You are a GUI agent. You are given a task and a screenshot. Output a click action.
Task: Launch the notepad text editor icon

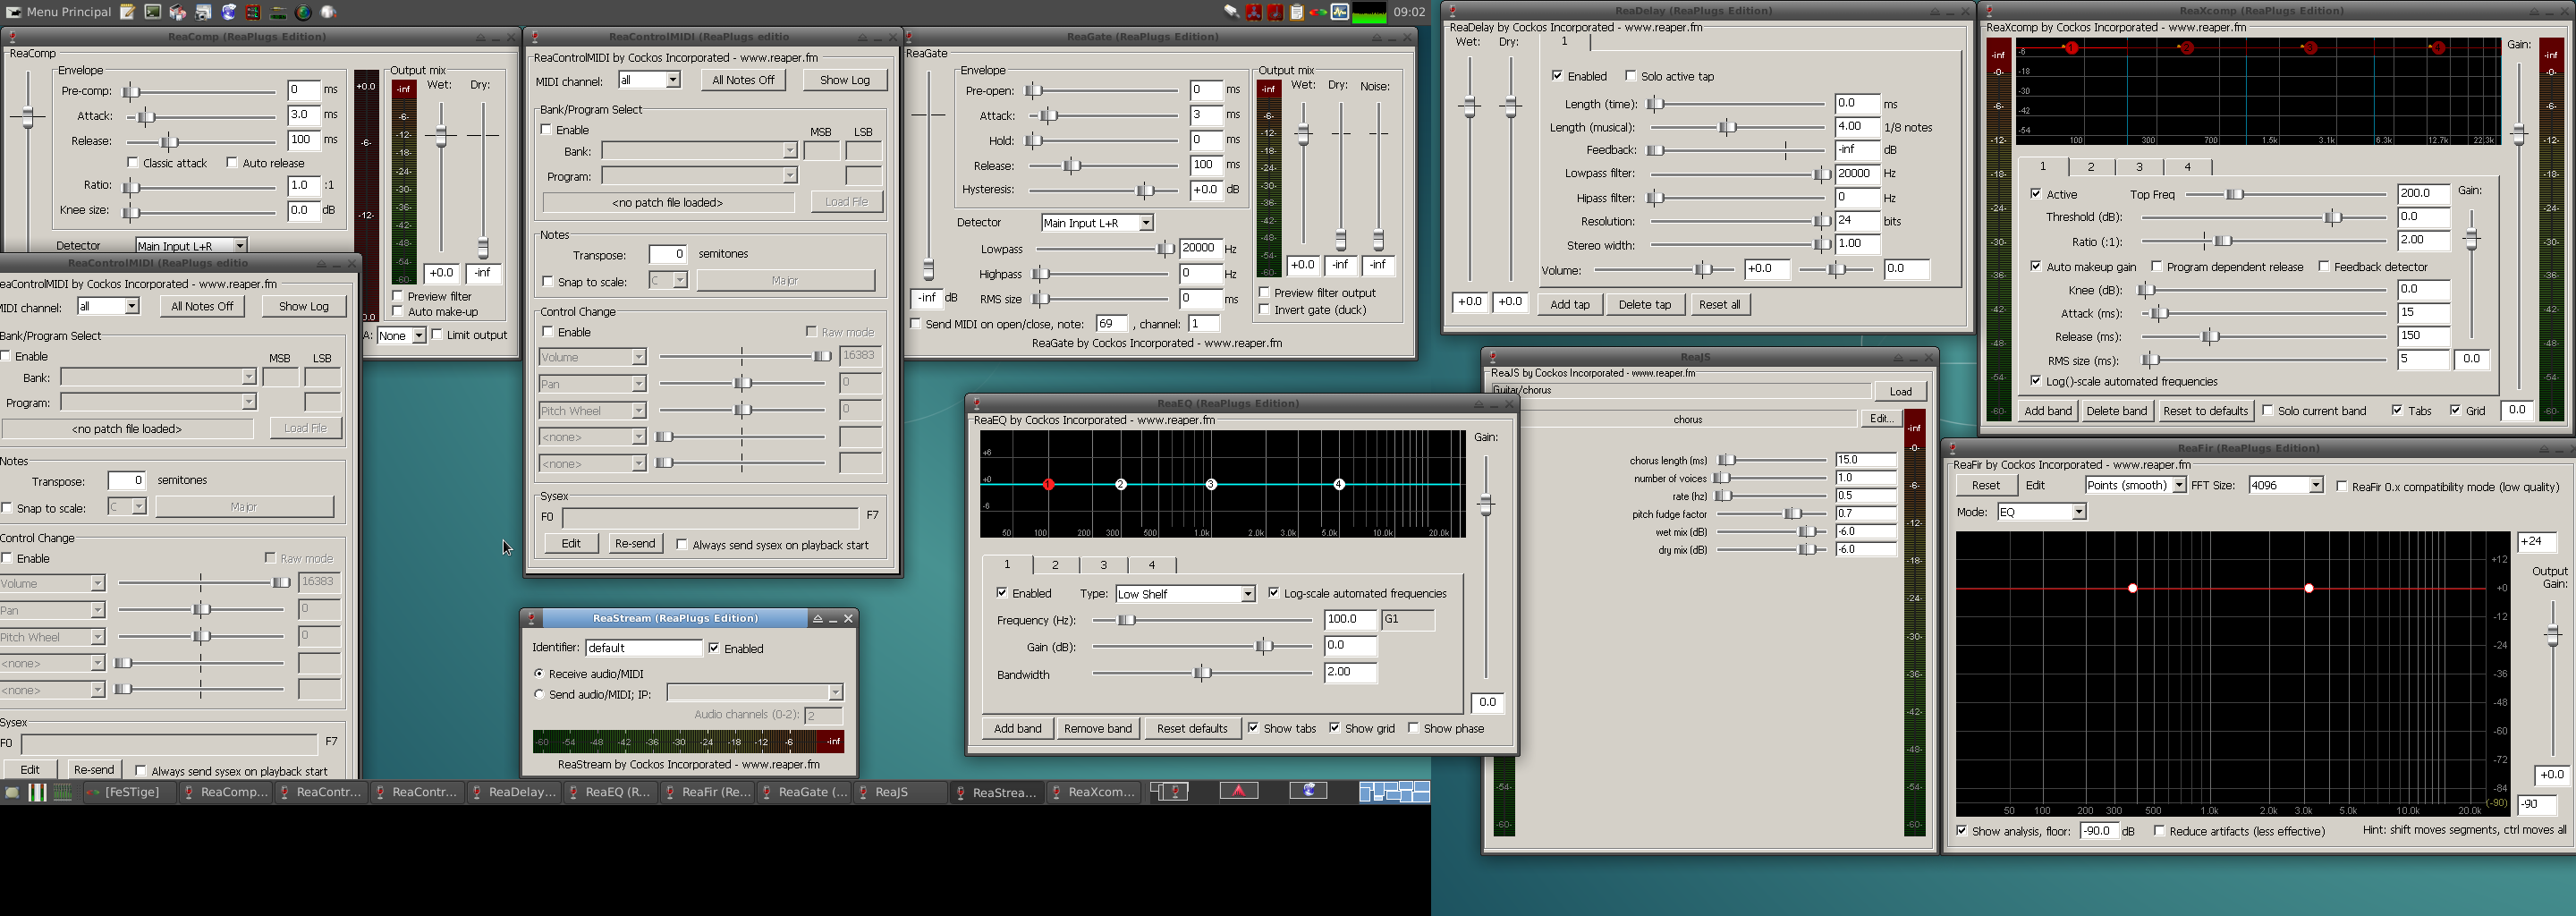click(127, 12)
